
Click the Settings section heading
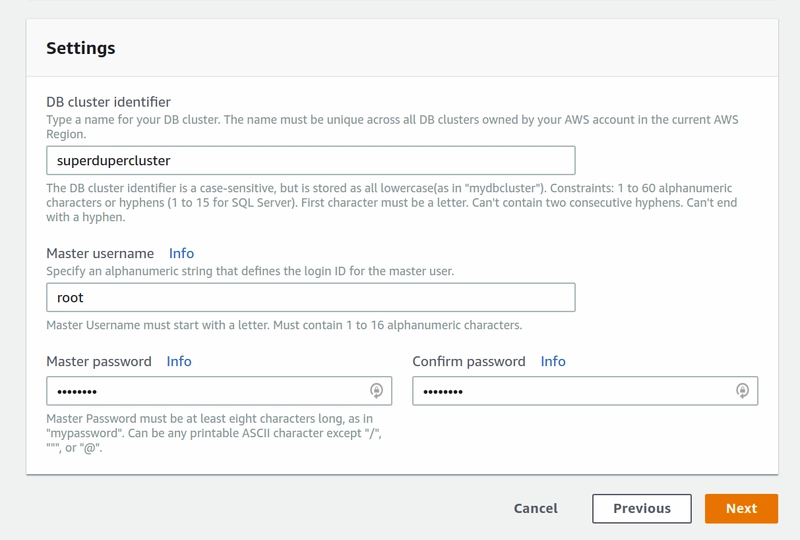[81, 48]
